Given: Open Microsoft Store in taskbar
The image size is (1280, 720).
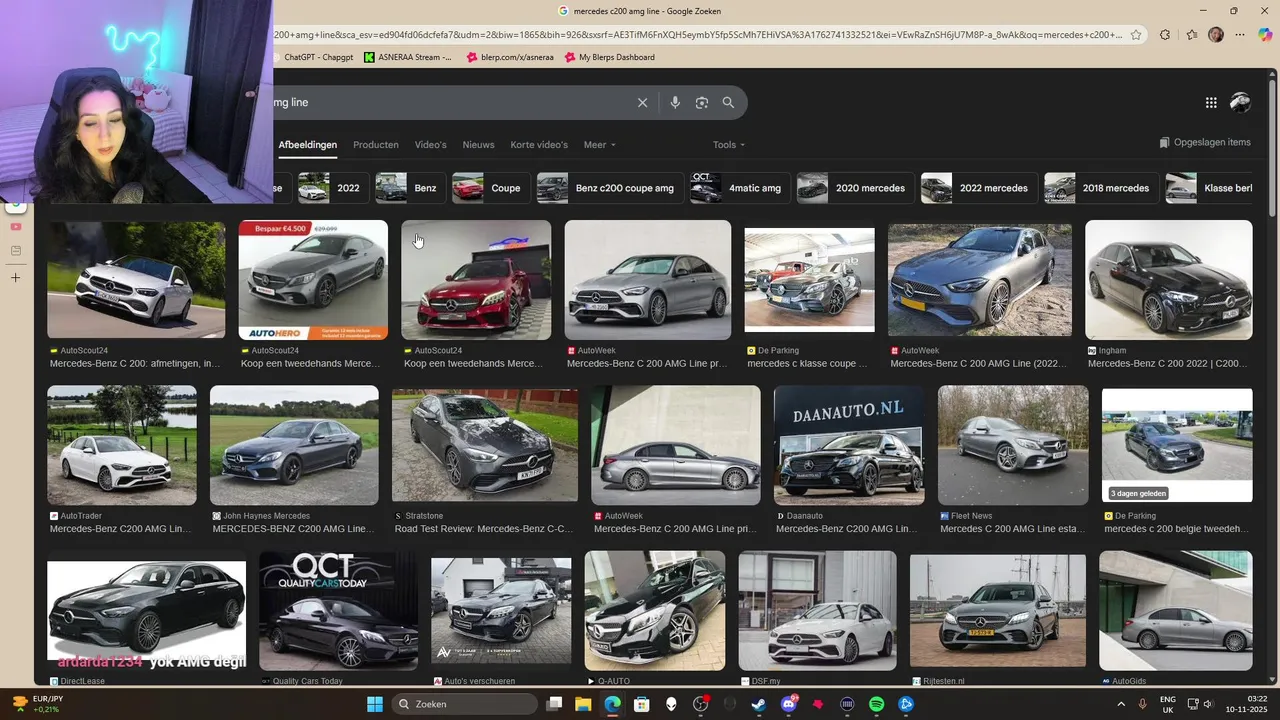Looking at the screenshot, I should (642, 704).
